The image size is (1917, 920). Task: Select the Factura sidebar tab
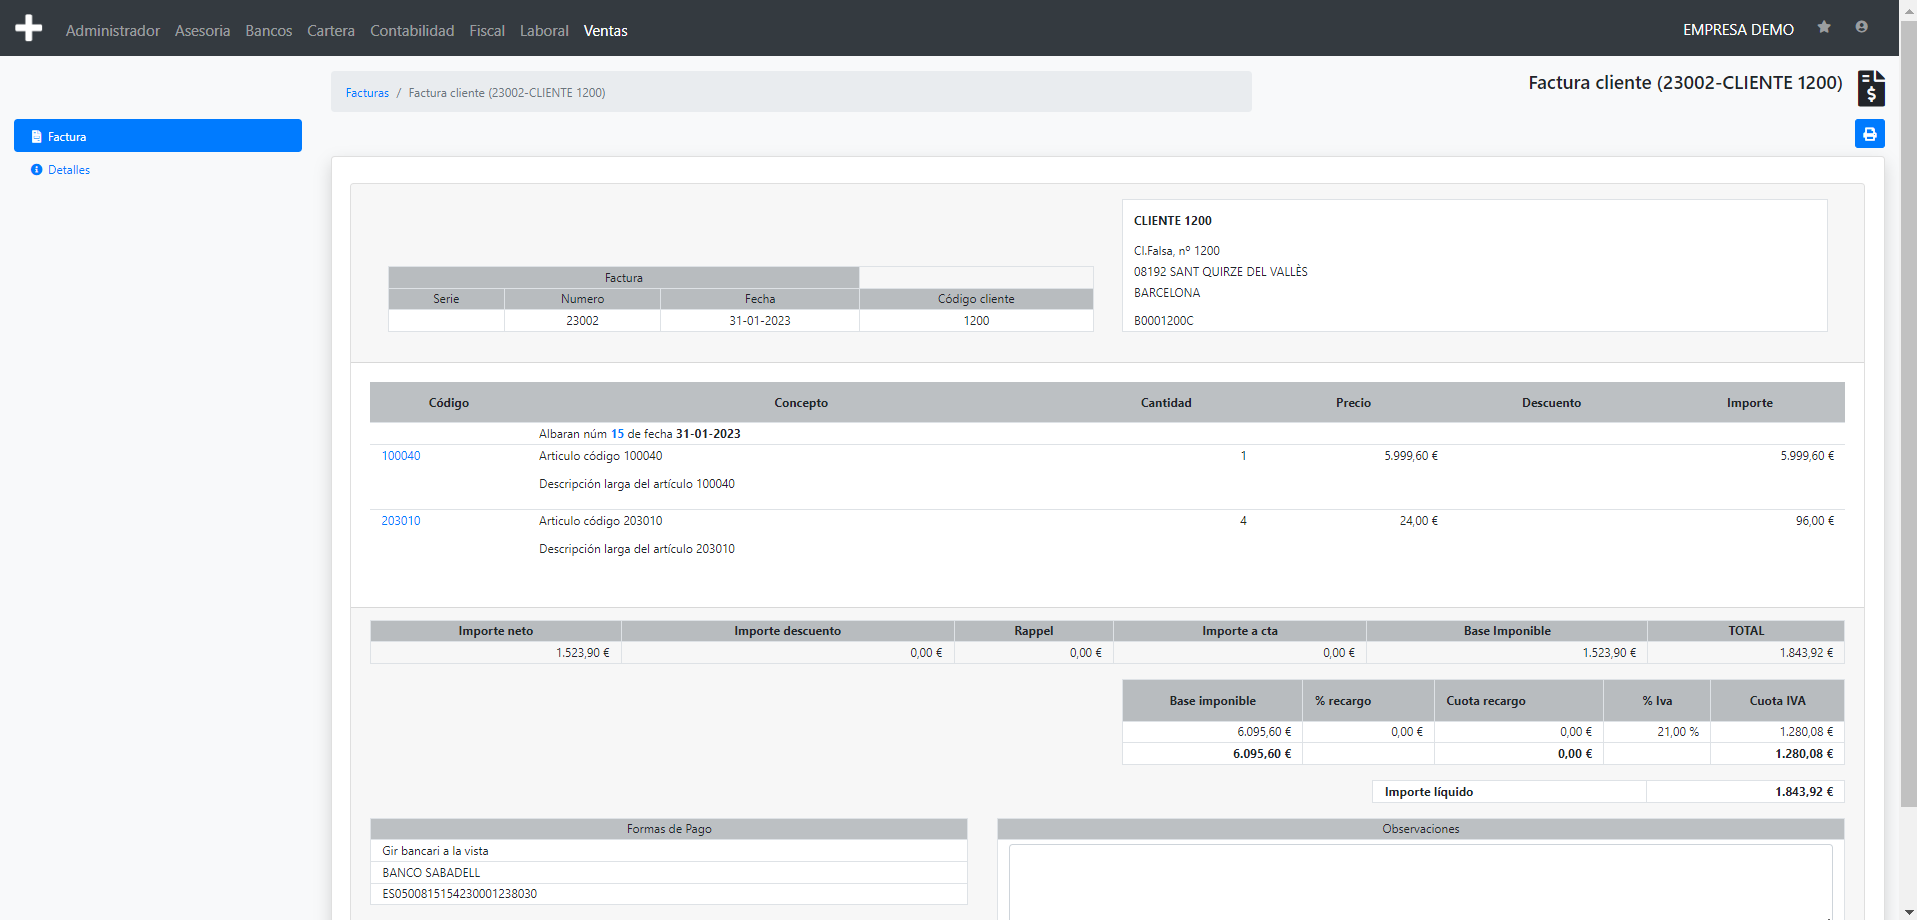(x=158, y=136)
